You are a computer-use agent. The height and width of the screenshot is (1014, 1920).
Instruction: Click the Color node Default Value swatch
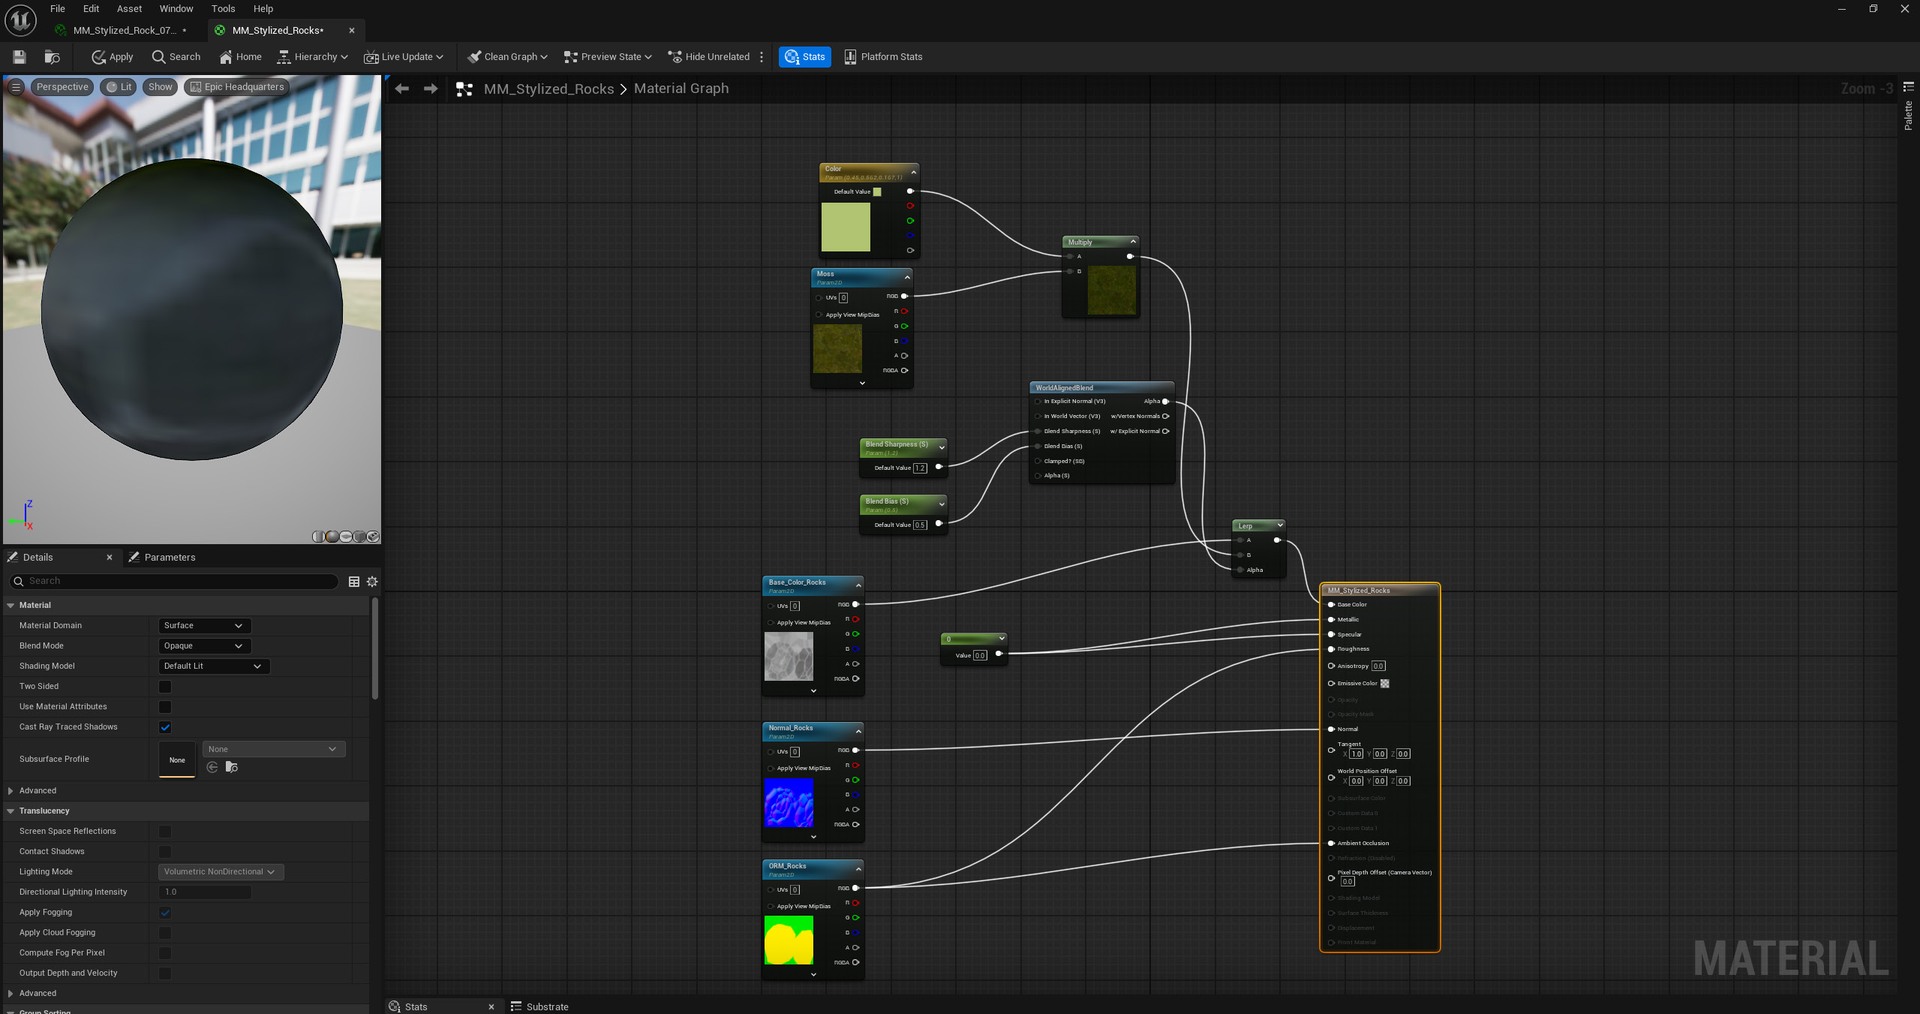pos(877,192)
